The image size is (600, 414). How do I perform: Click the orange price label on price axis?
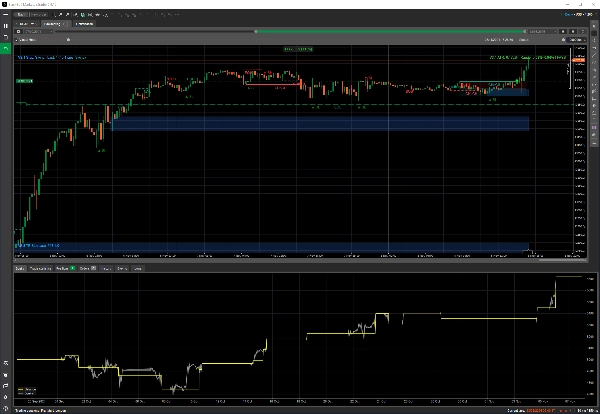pyautogui.click(x=579, y=60)
